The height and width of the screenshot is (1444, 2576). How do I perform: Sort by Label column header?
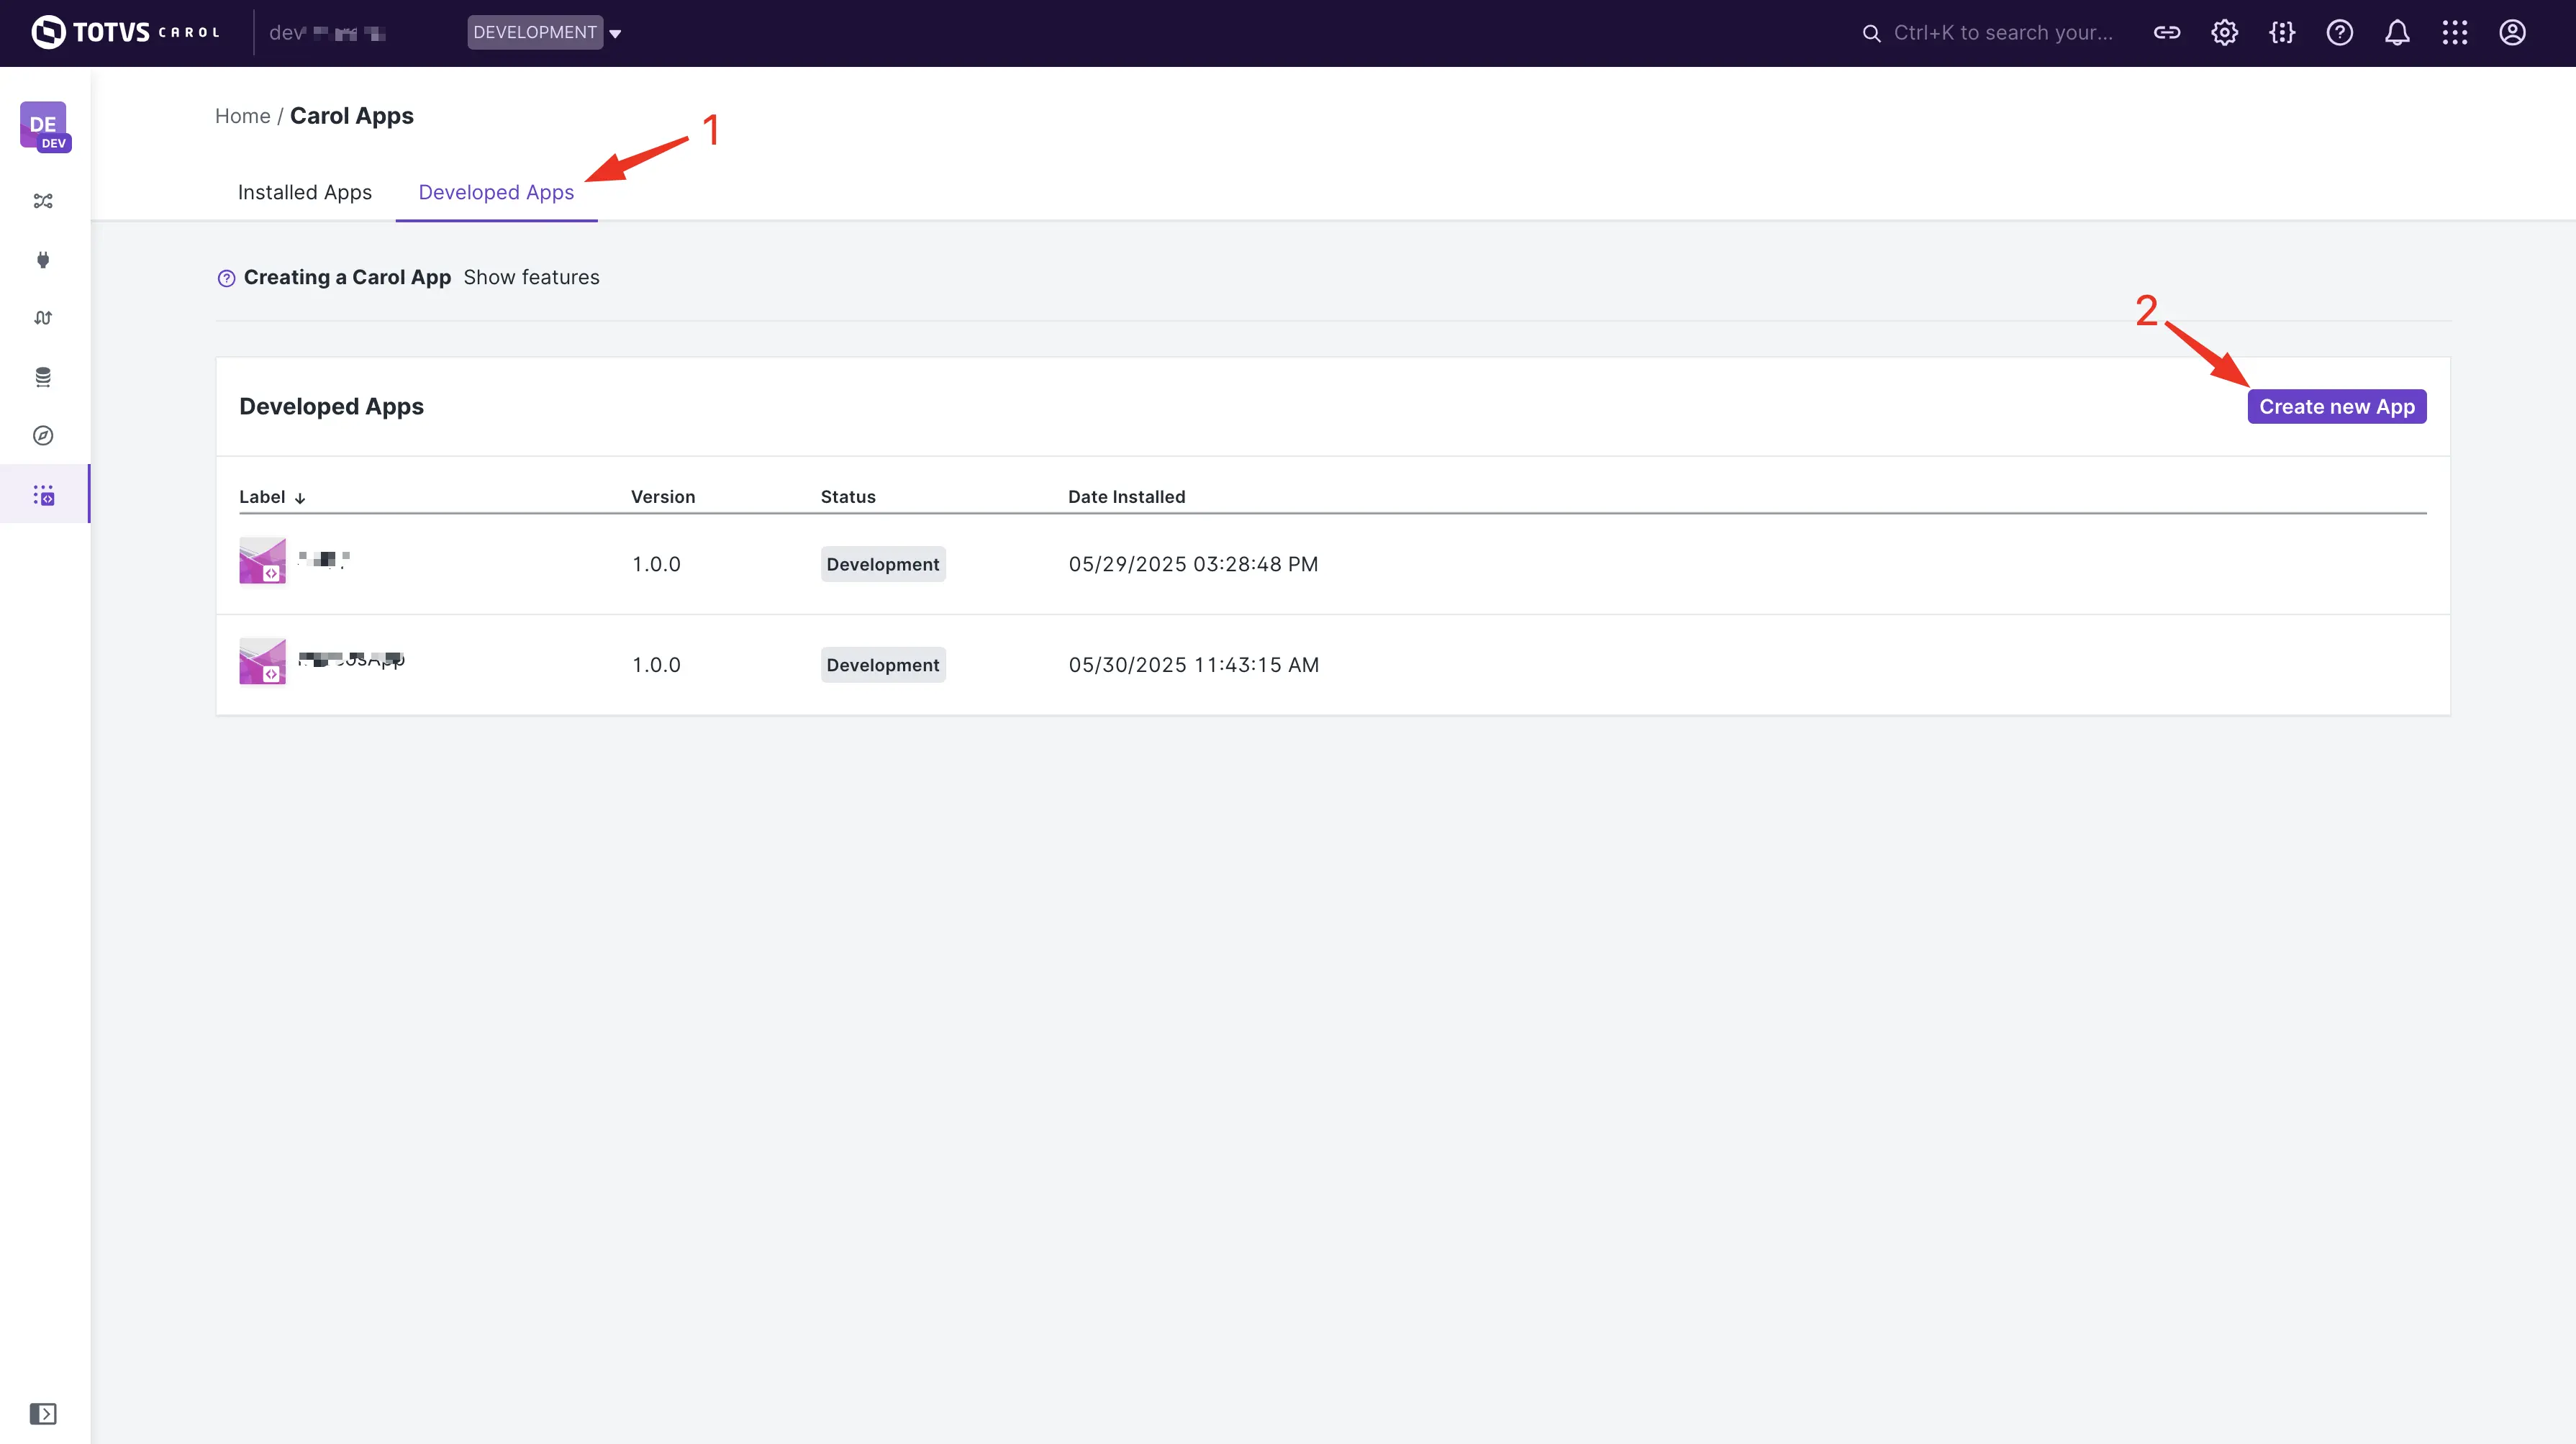tap(272, 497)
